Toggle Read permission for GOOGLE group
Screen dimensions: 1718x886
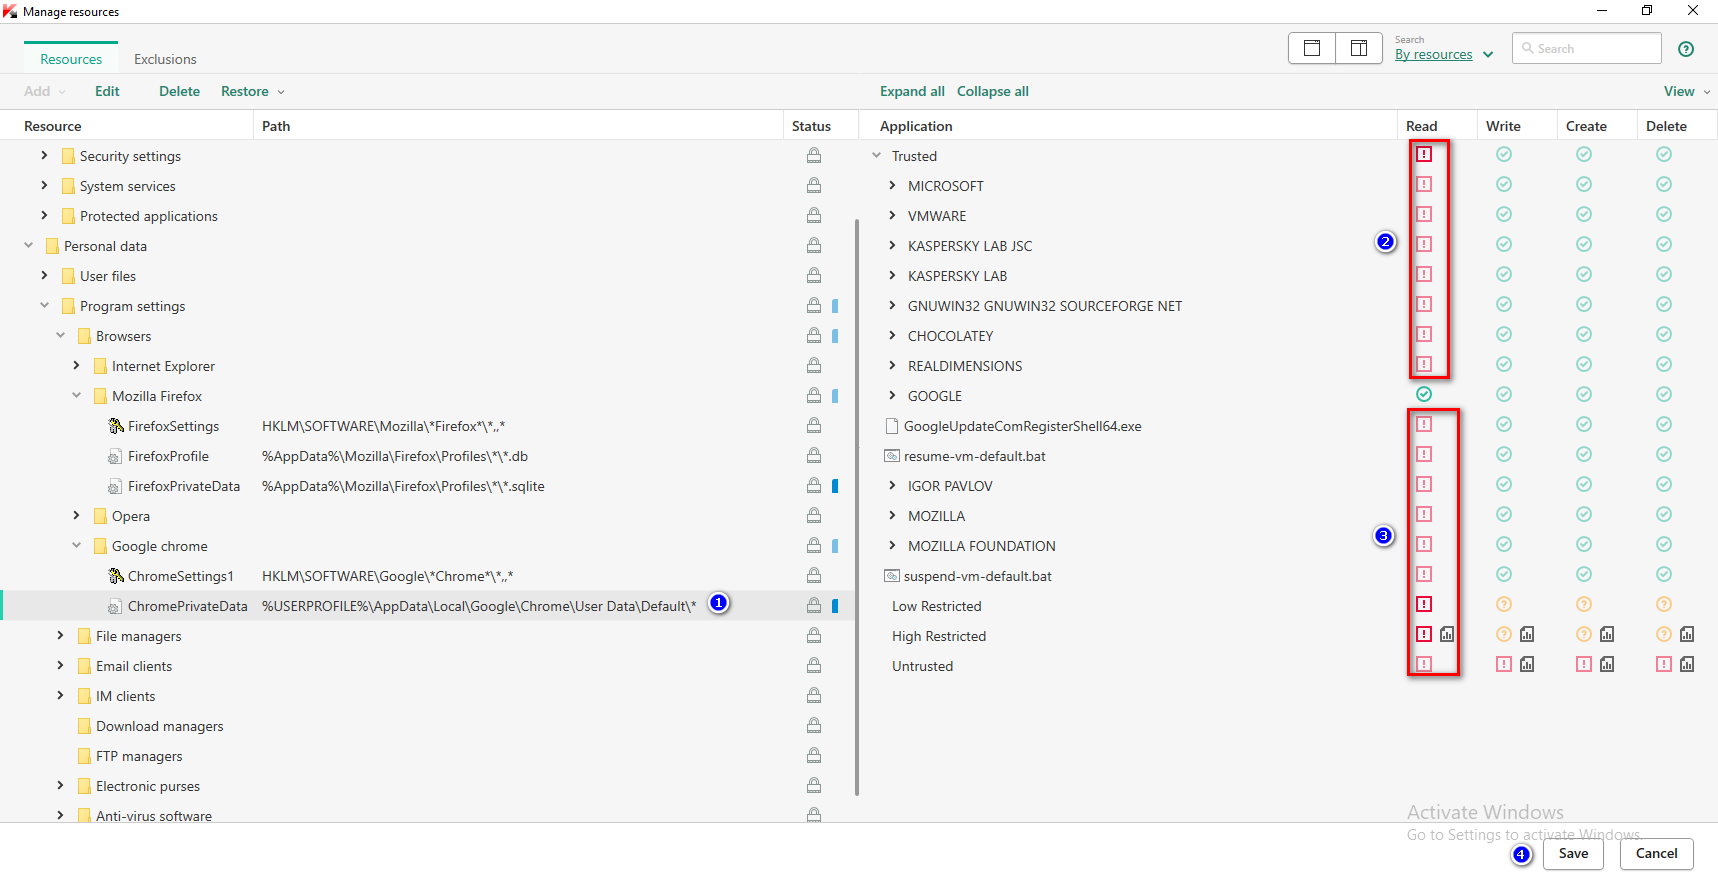[1424, 394]
